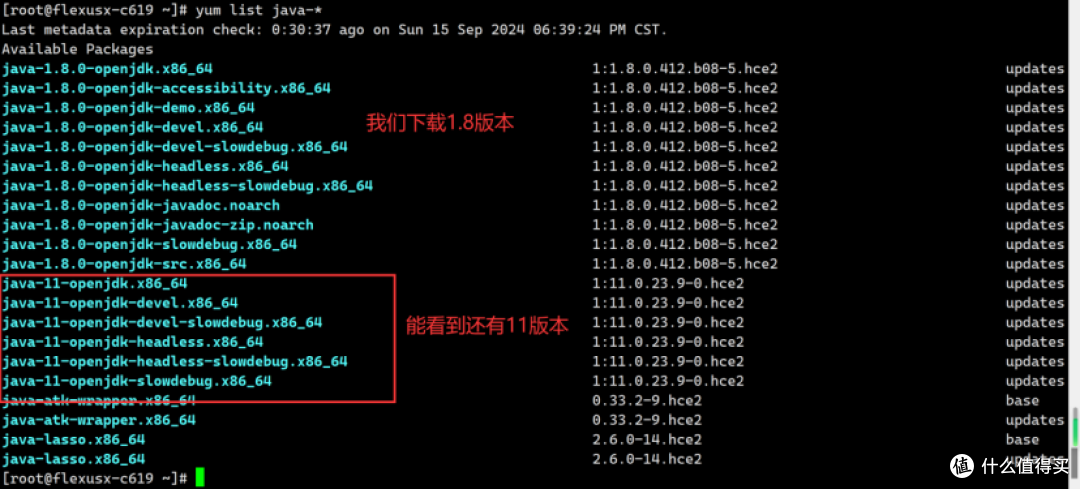
Task: Select the 'Last metadata expiration check' line
Action: pyautogui.click(x=334, y=30)
